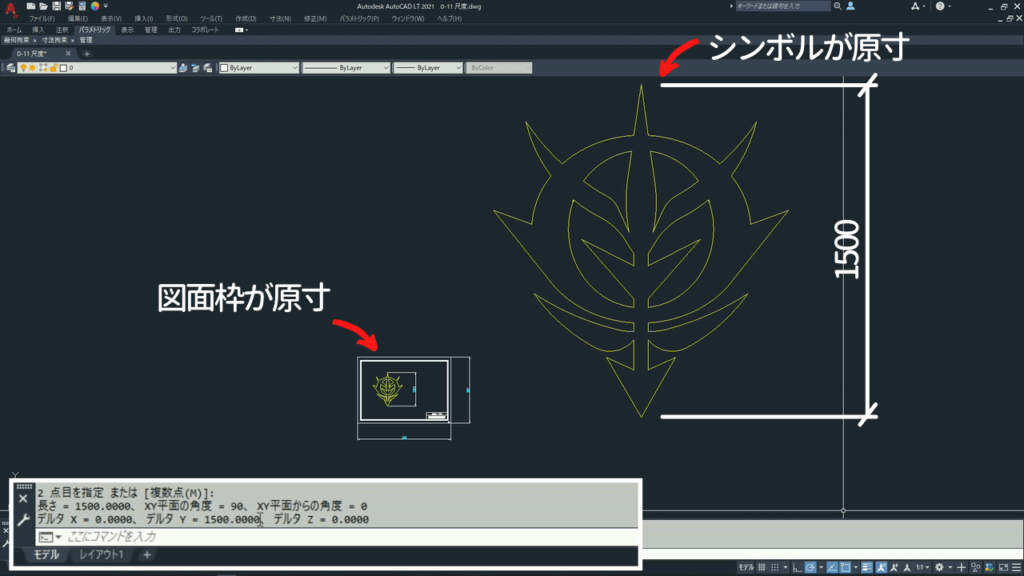
Task: Click the モデル space button in status bar
Action: point(746,568)
